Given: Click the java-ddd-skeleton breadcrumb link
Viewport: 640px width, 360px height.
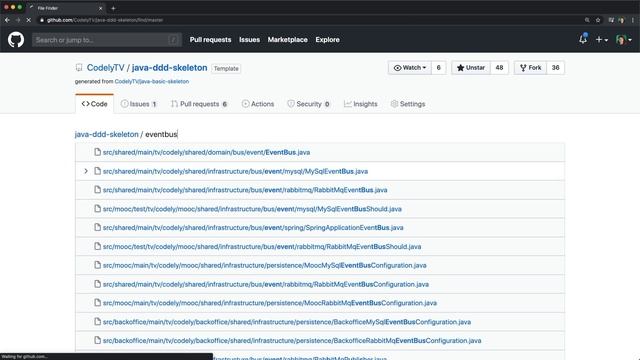Looking at the screenshot, I should 107,134.
